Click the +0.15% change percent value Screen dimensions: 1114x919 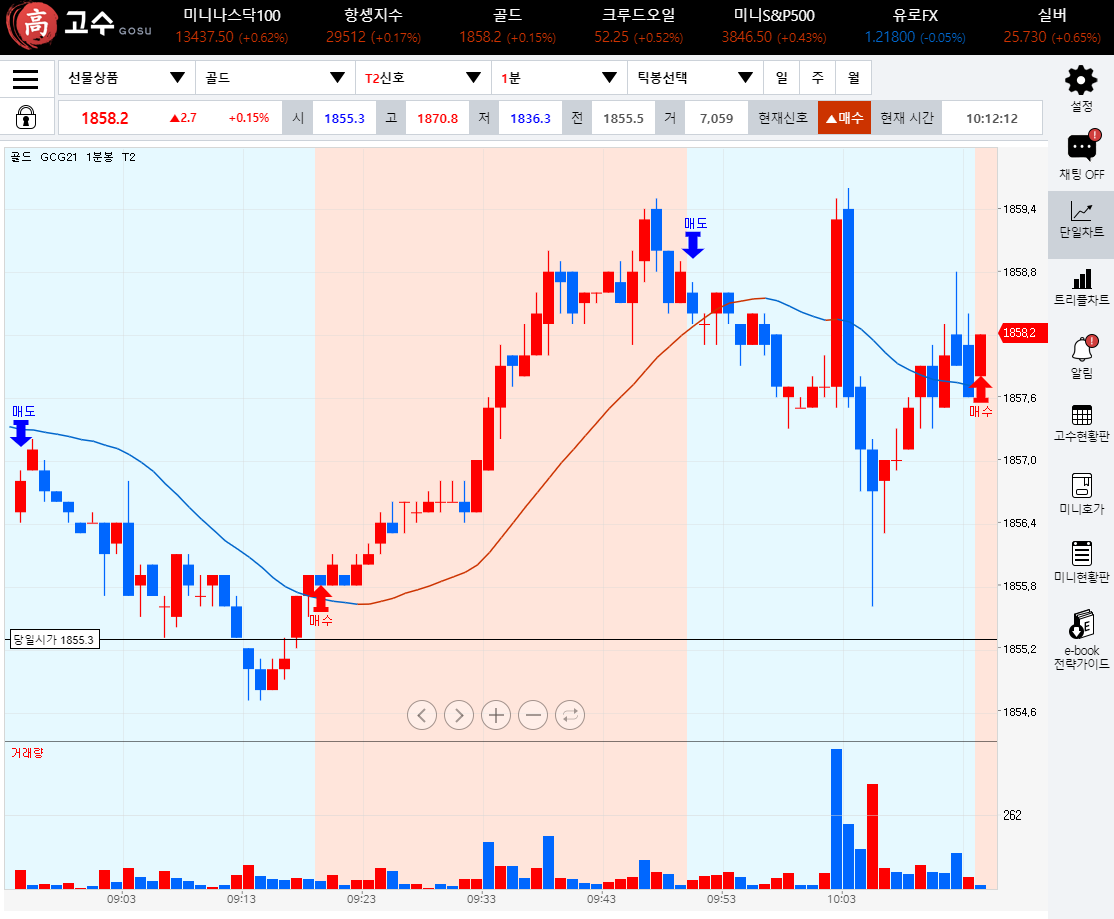click(249, 118)
